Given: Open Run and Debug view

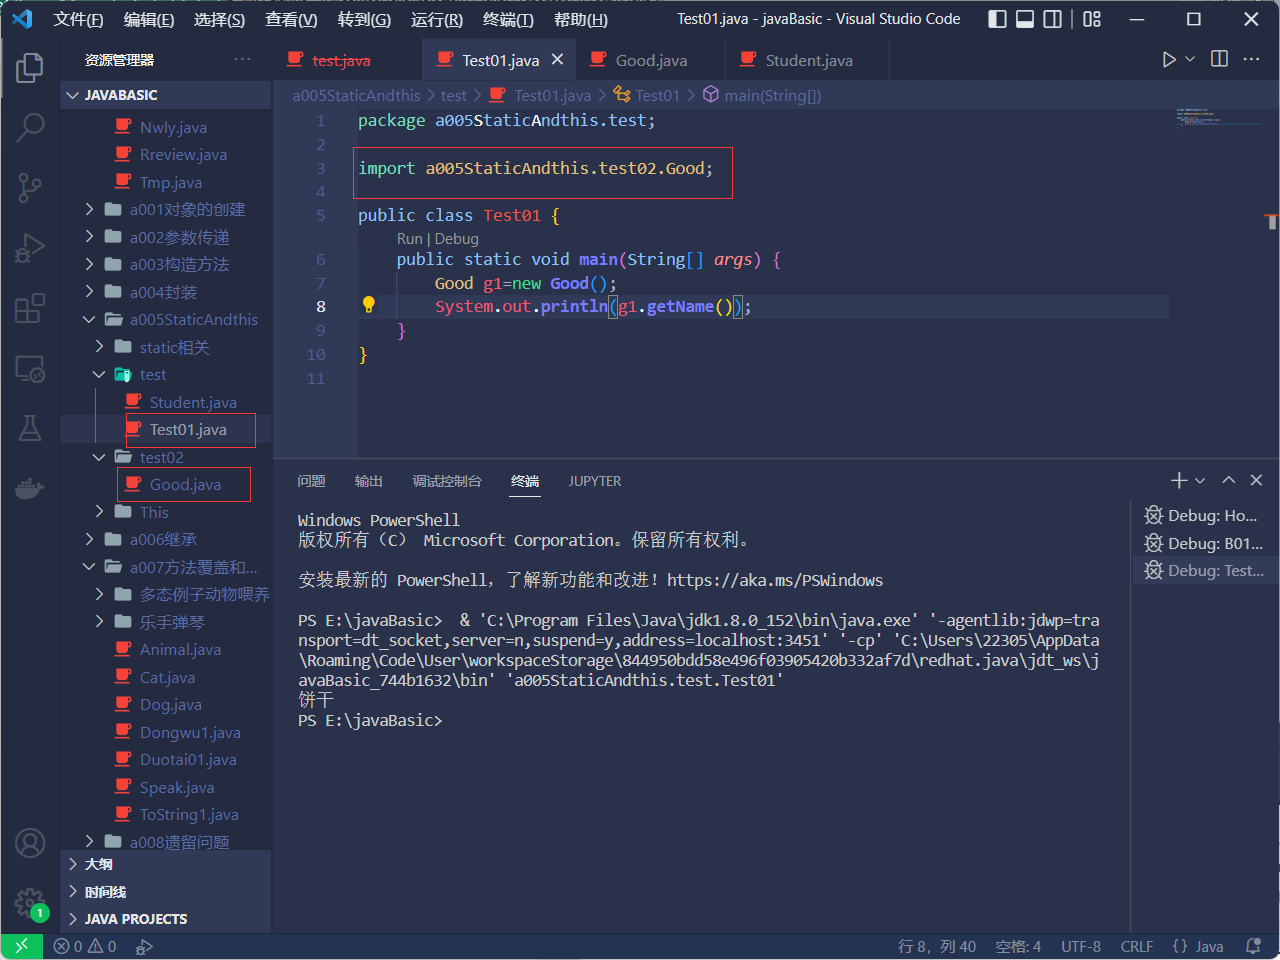Looking at the screenshot, I should [x=30, y=247].
